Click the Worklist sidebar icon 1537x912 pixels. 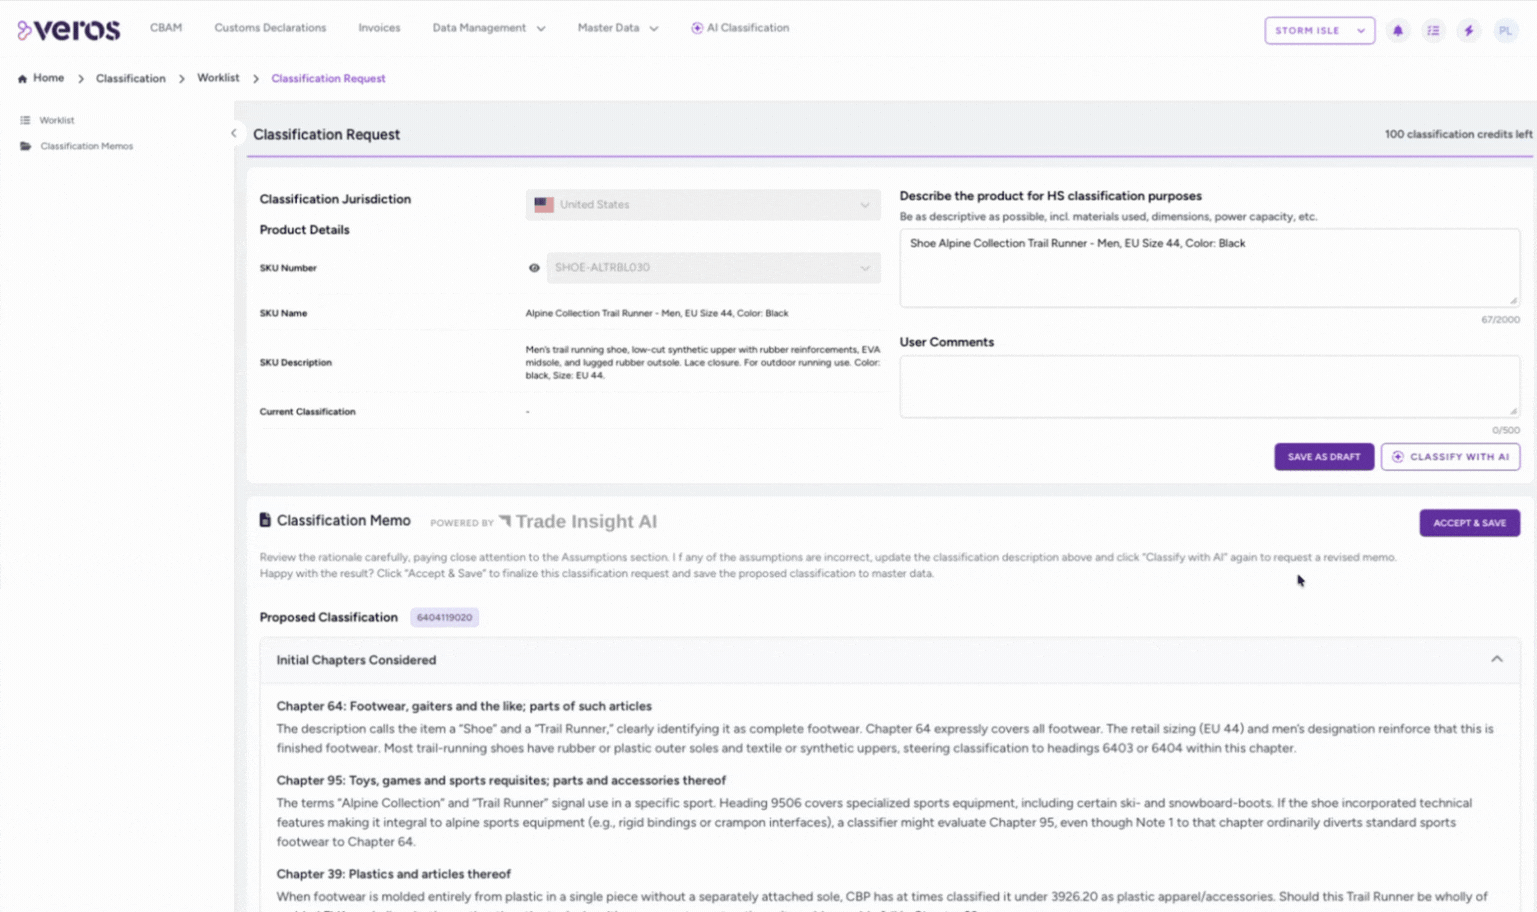[x=26, y=120]
